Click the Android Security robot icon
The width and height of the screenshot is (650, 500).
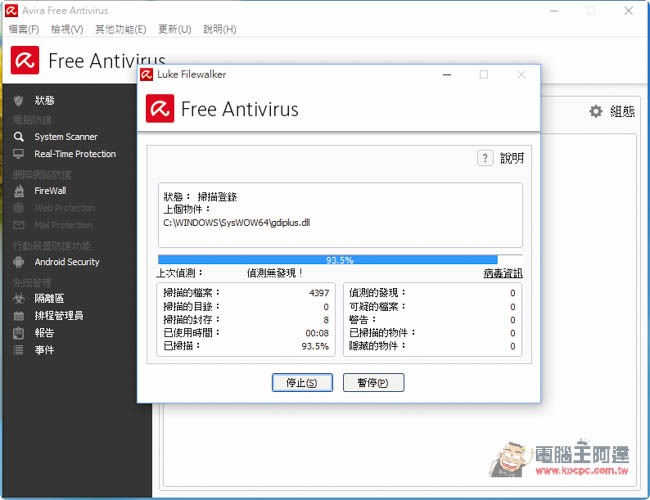point(19,262)
